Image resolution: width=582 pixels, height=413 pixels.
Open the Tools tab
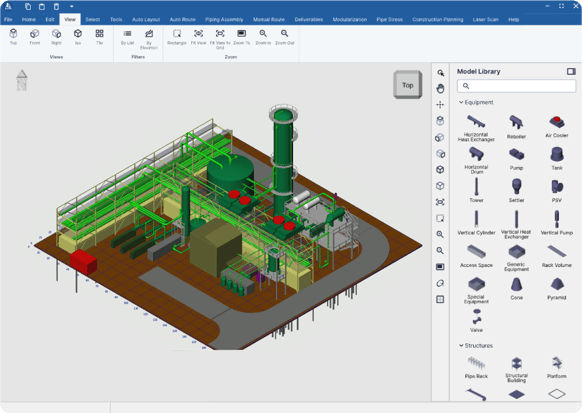116,19
